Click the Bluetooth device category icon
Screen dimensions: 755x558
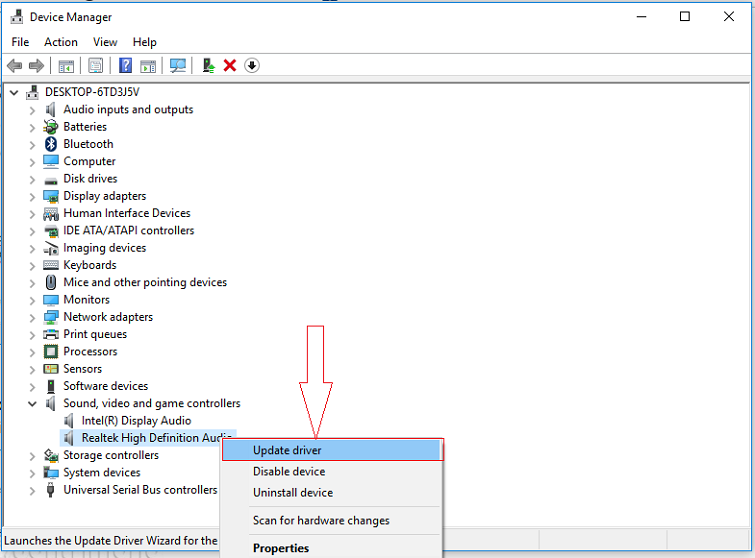point(51,144)
